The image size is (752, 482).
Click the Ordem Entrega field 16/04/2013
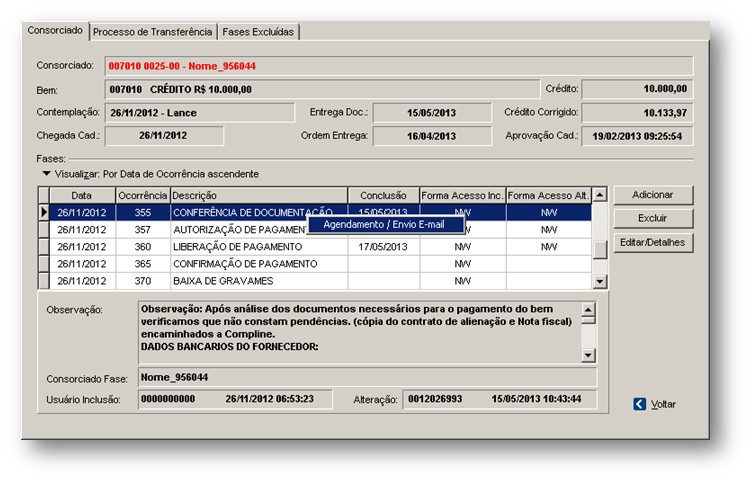click(432, 136)
